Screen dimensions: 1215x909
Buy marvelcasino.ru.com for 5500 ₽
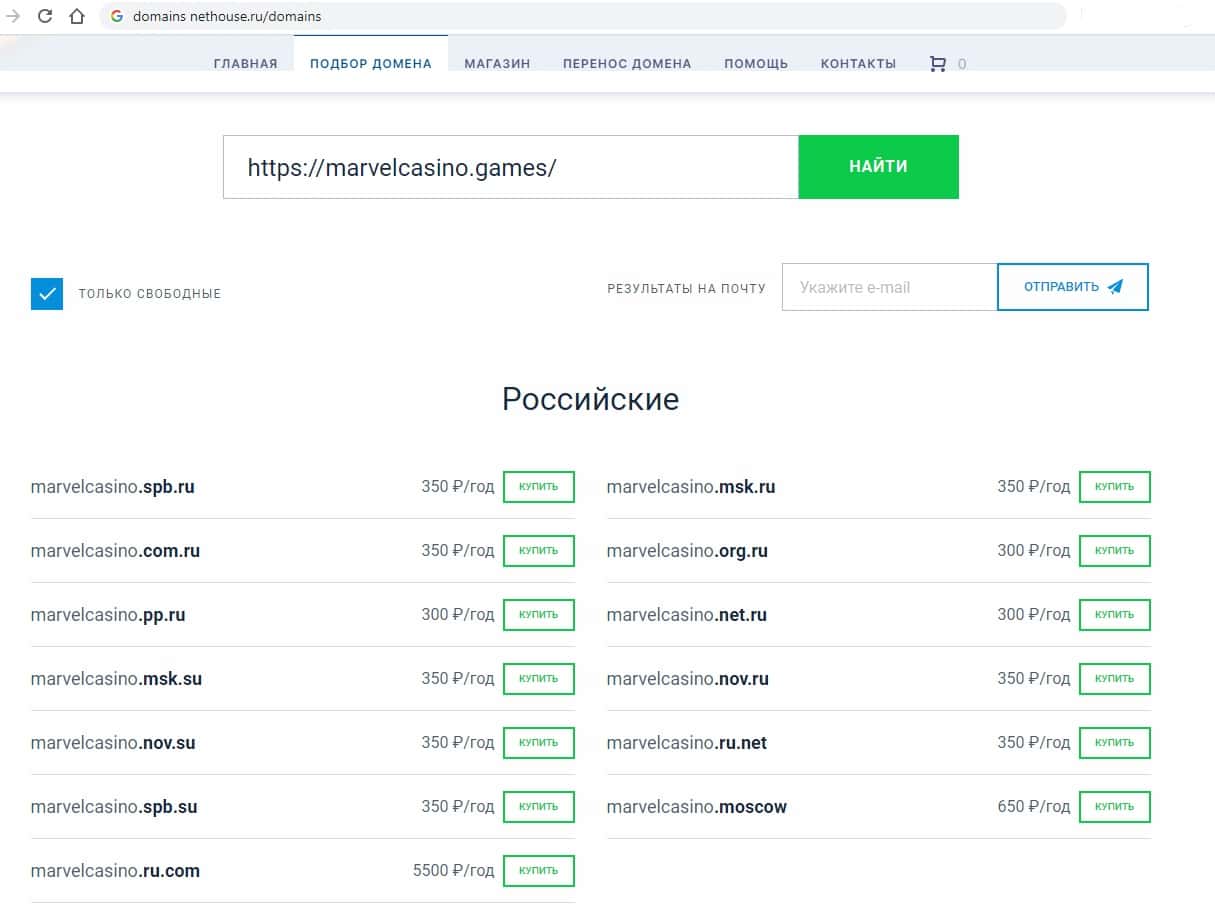click(539, 871)
